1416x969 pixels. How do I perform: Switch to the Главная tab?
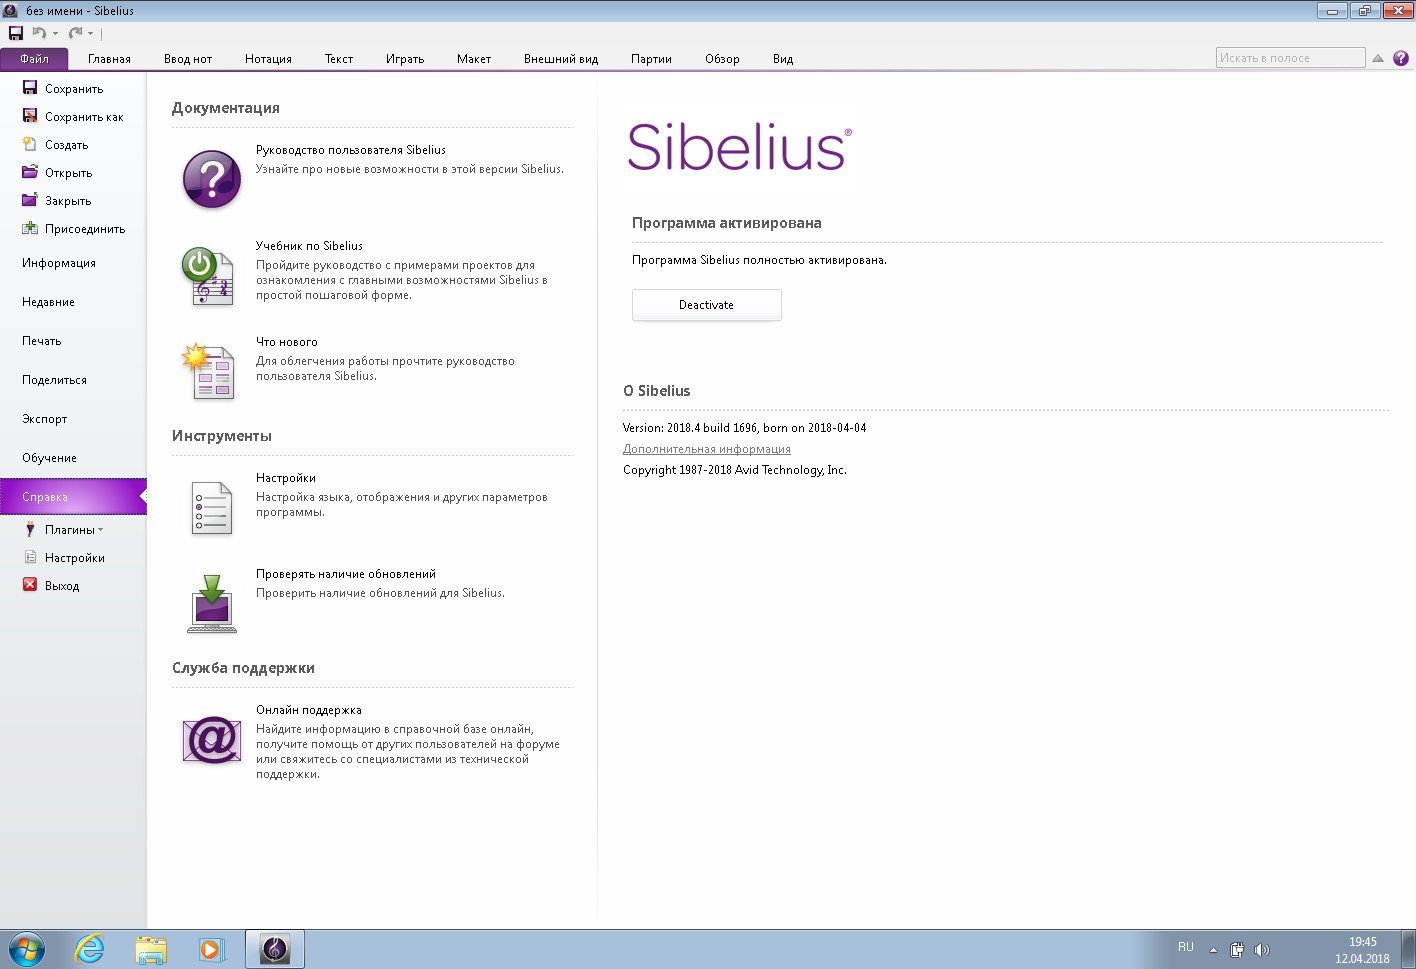pyautogui.click(x=109, y=59)
